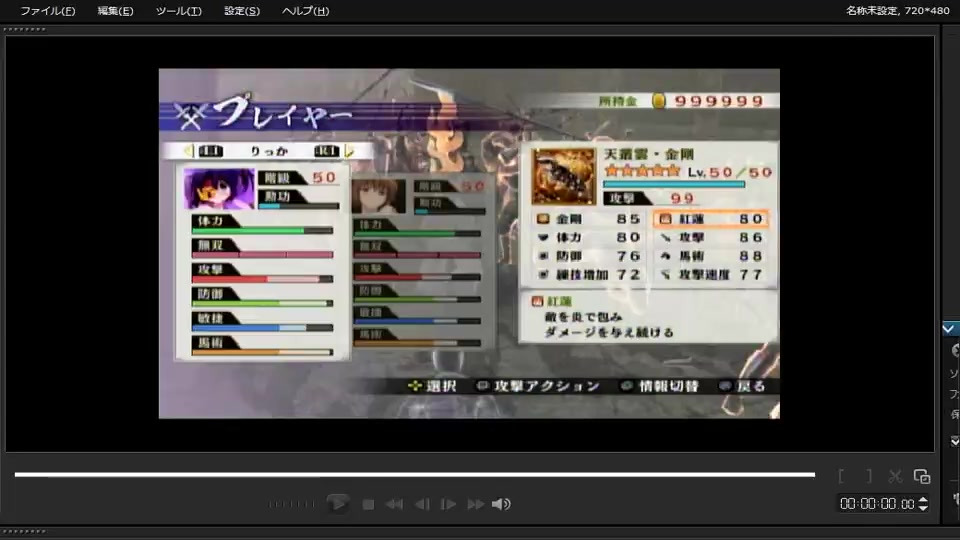
Task: Click the 名称未設定, 720*480 project label
Action: [x=898, y=10]
